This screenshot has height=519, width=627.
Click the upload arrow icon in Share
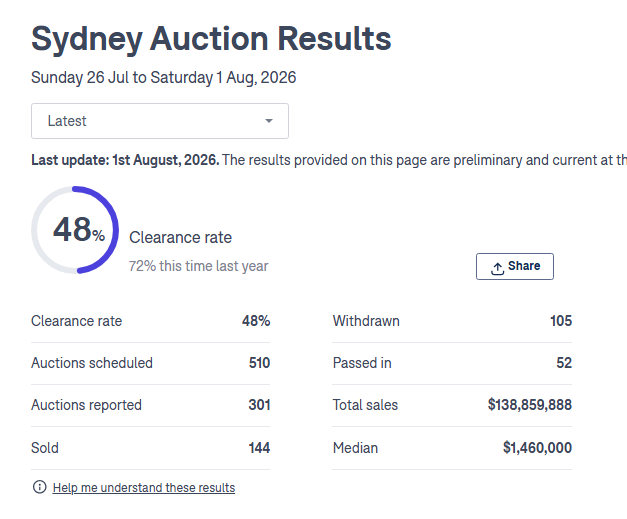click(497, 269)
